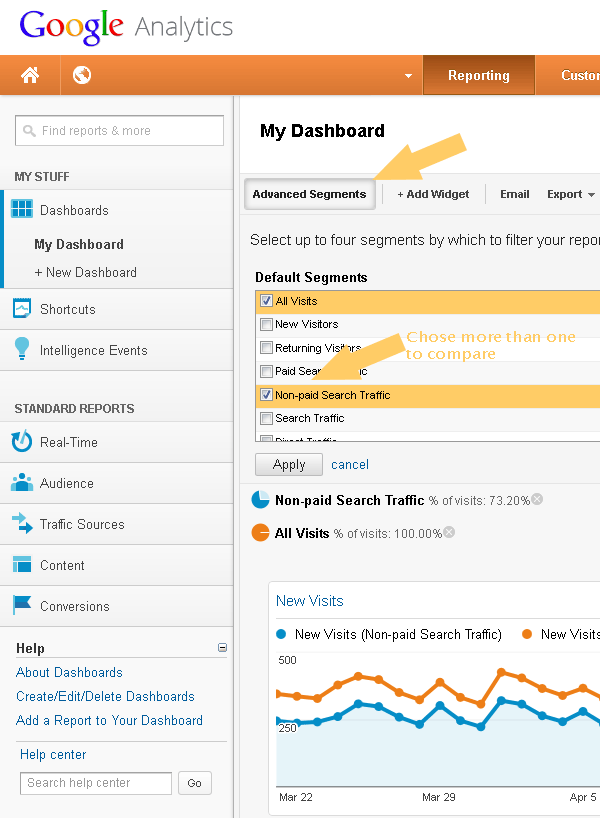Click the Intelligence Events lightbulb icon

tap(22, 348)
